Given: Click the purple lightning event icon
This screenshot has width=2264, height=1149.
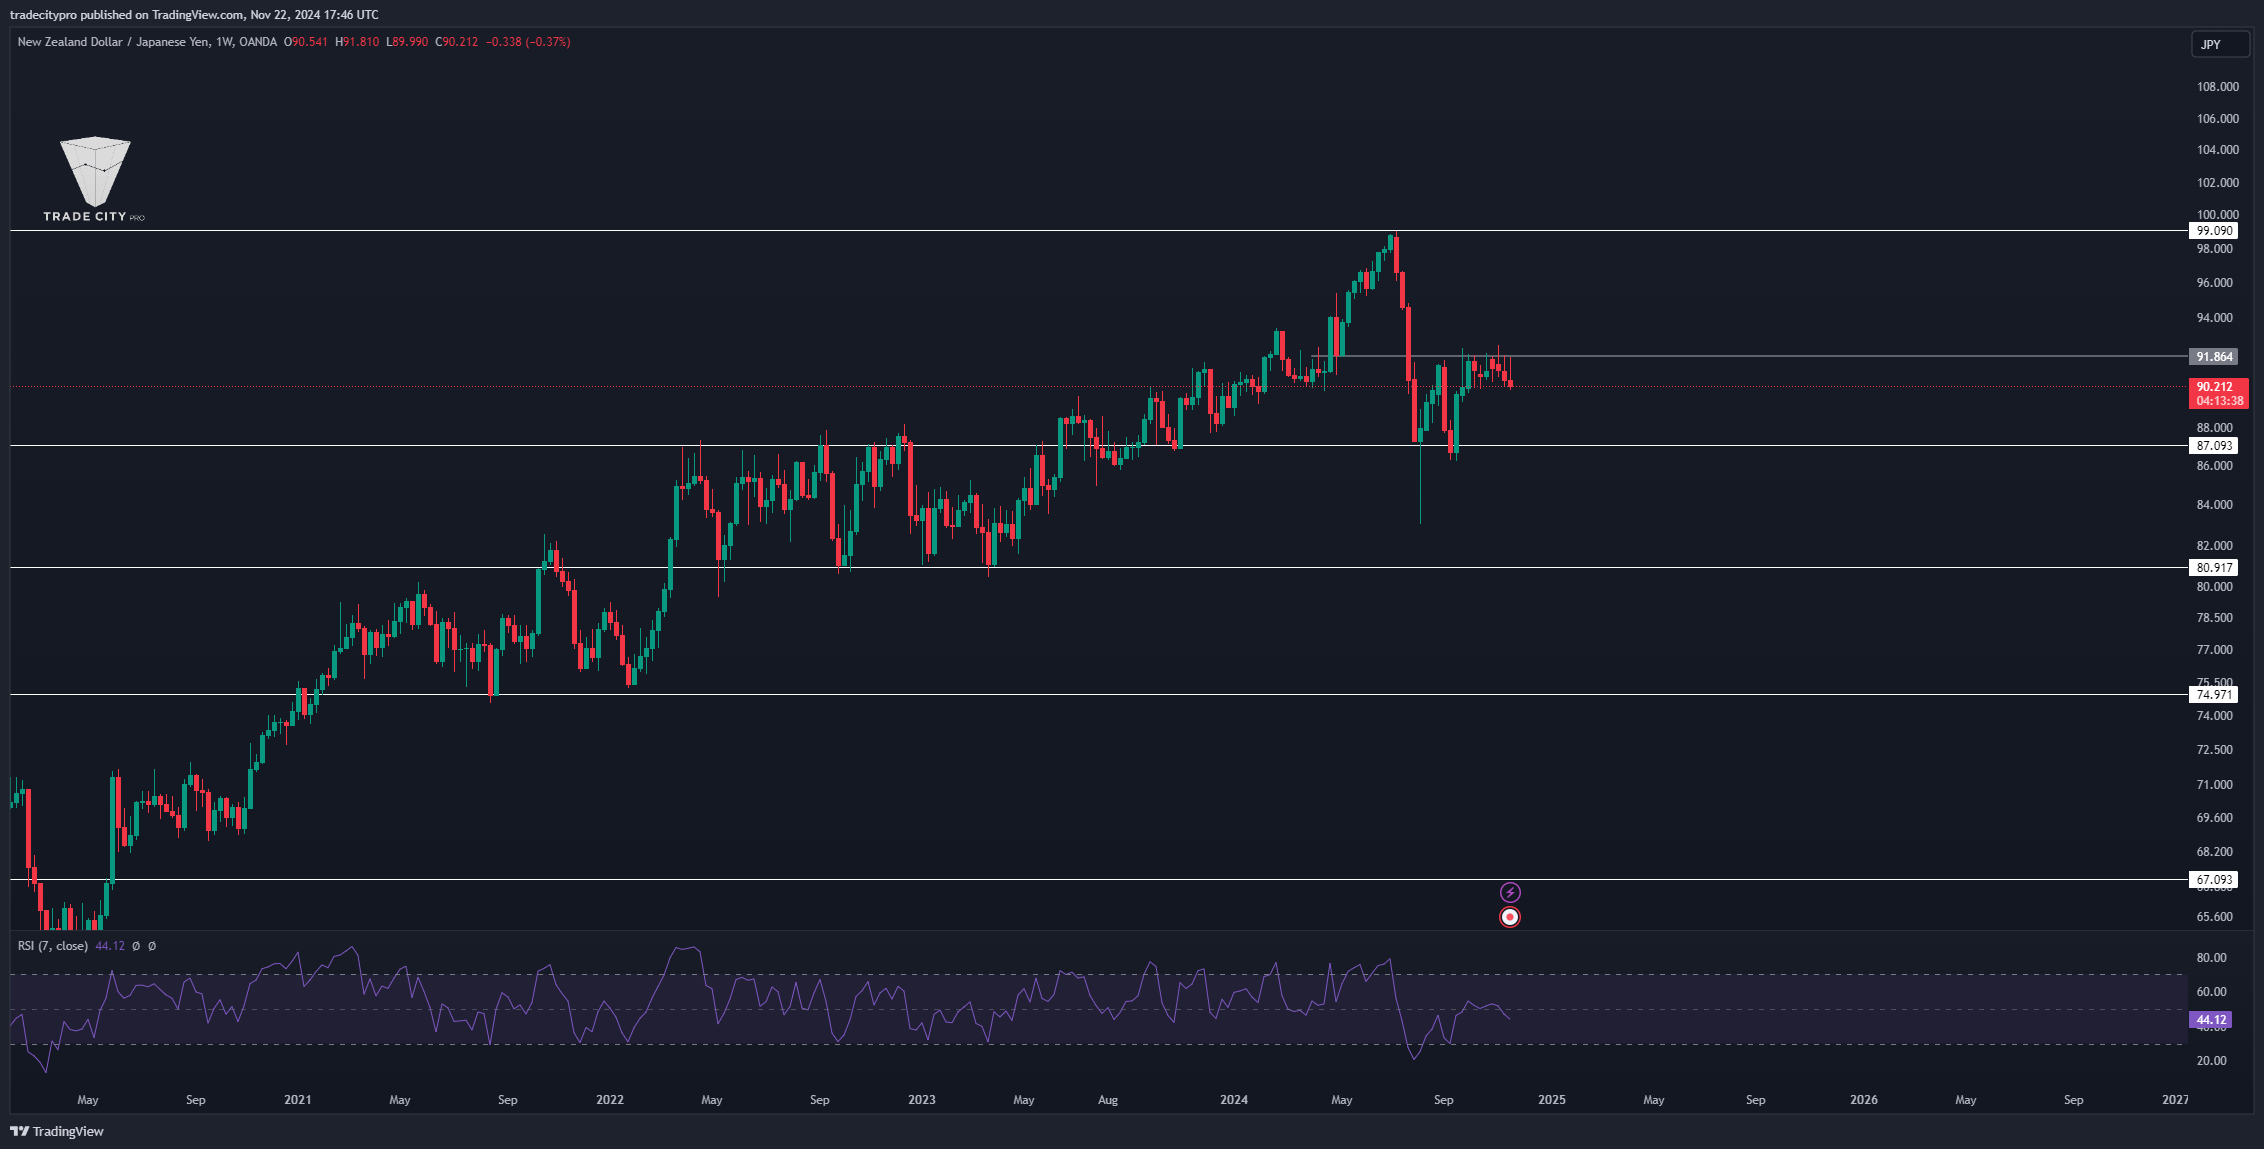Looking at the screenshot, I should click(x=1510, y=892).
